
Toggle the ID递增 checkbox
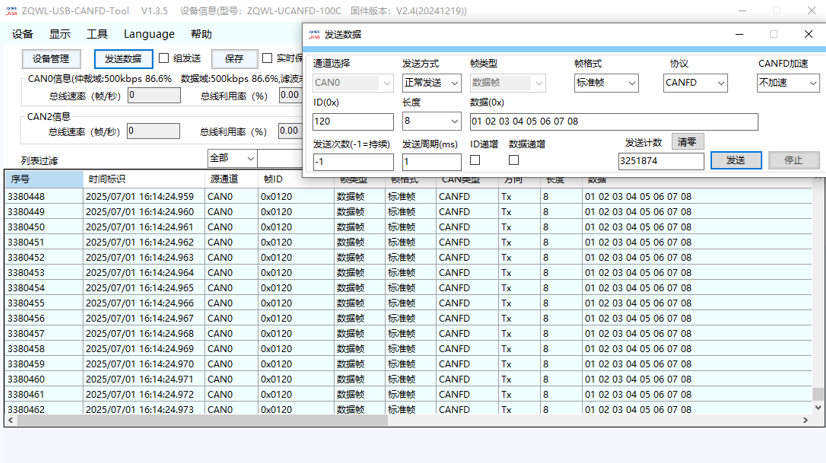[475, 160]
